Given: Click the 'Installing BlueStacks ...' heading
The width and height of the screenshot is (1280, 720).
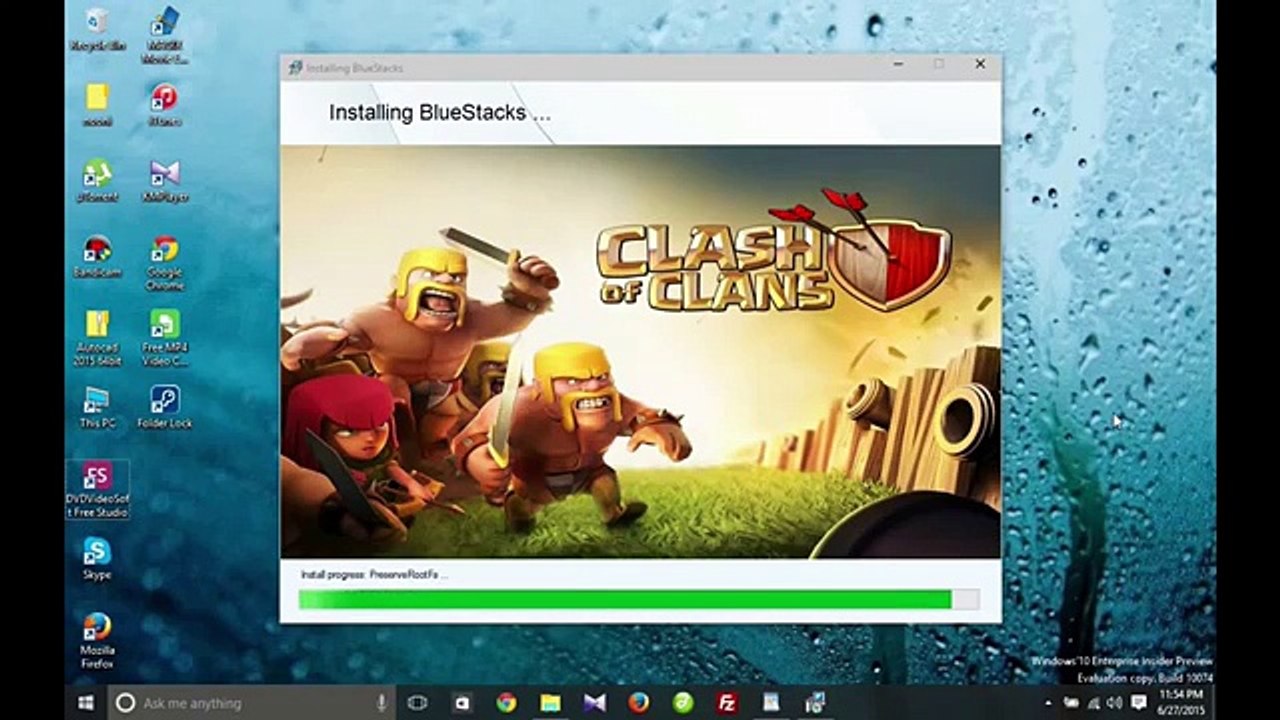Looking at the screenshot, I should [x=440, y=113].
